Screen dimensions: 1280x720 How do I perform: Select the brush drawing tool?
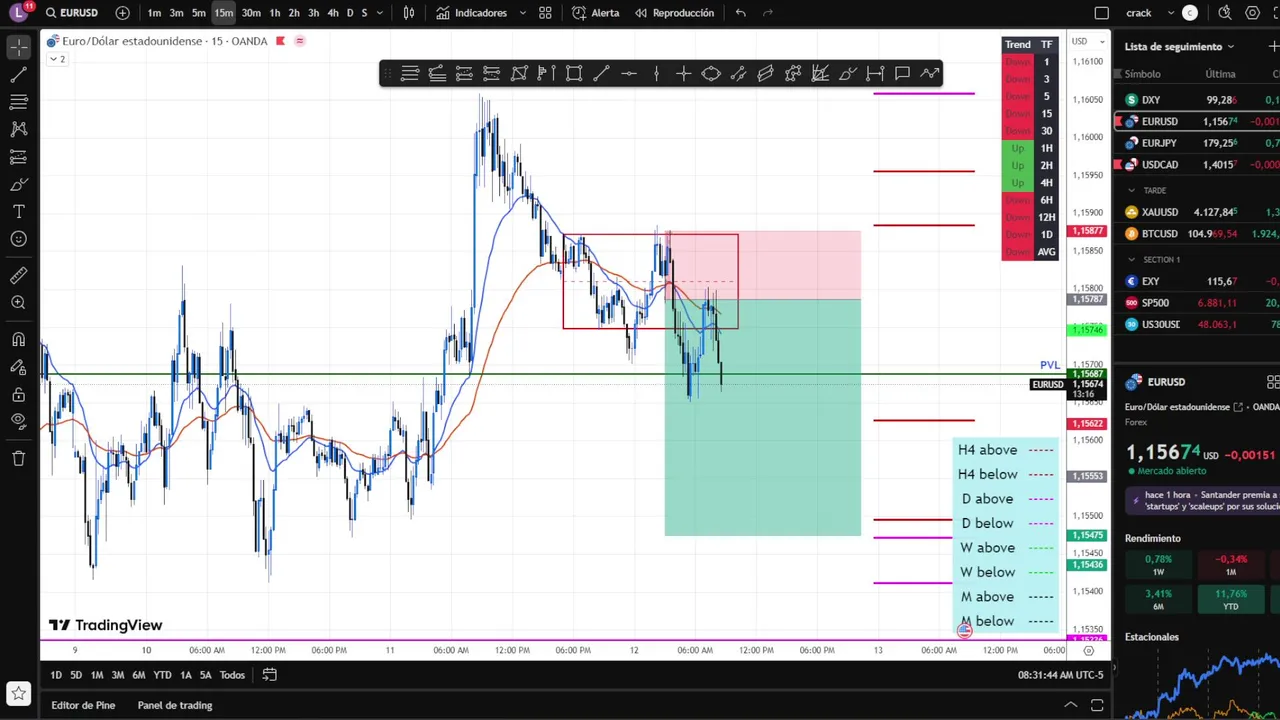pos(18,185)
